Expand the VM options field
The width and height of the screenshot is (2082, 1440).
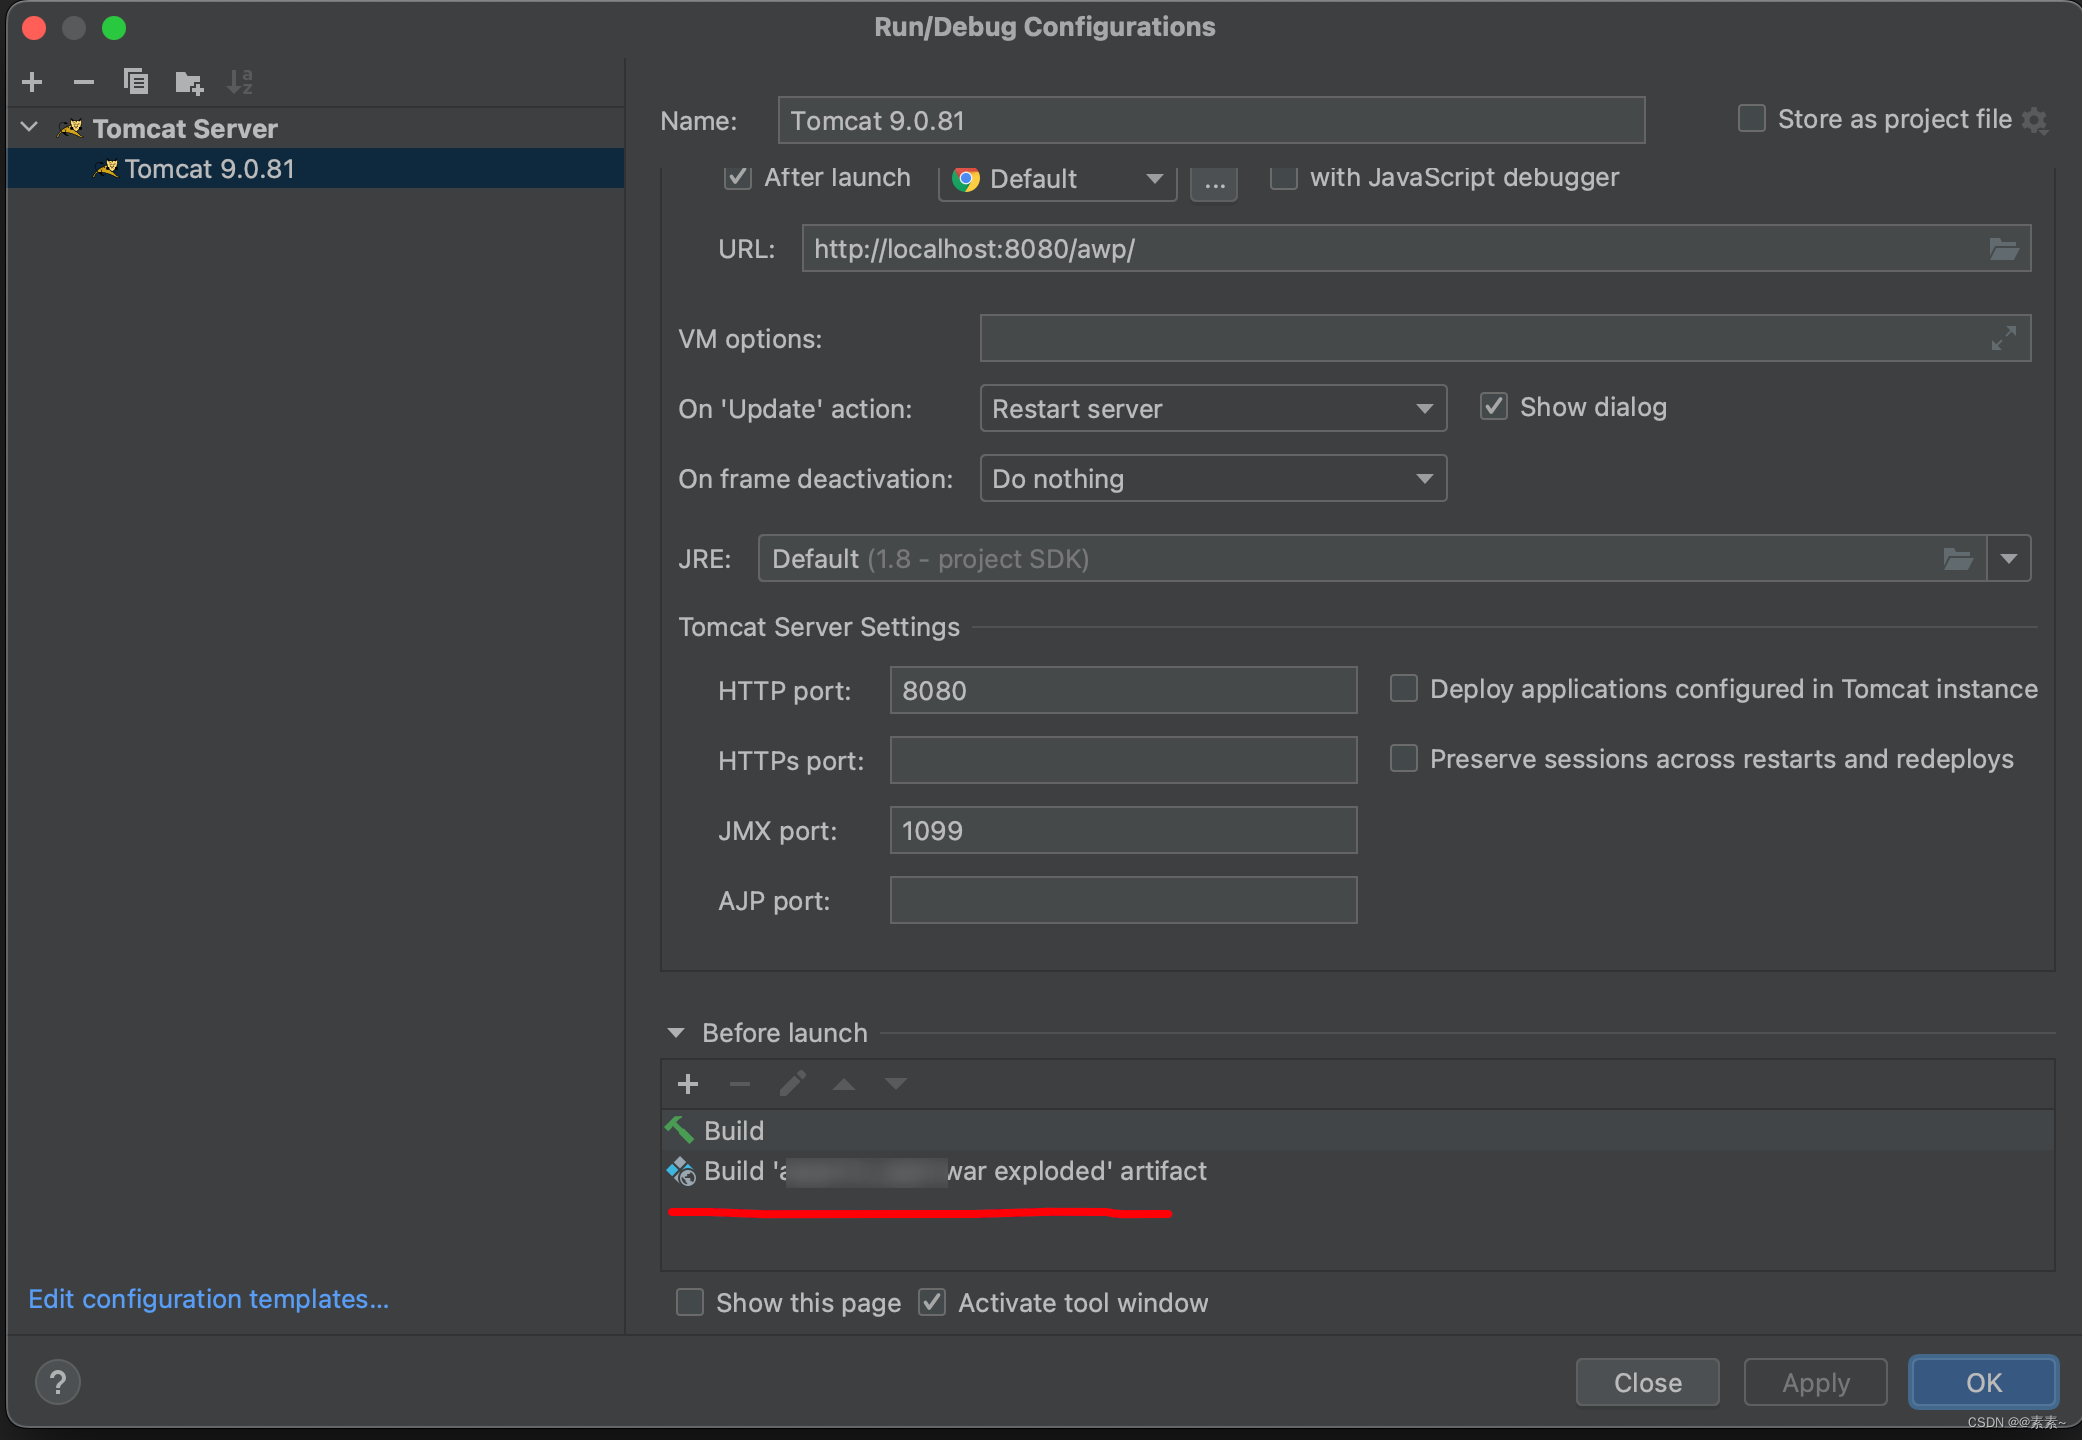click(2004, 339)
